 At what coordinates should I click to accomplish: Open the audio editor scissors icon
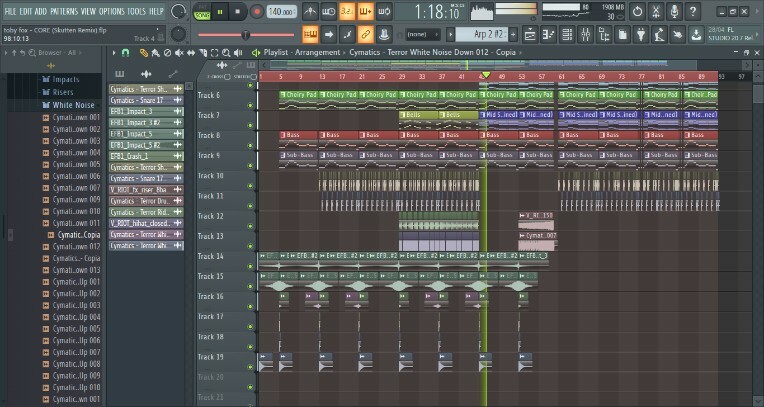pyautogui.click(x=656, y=12)
